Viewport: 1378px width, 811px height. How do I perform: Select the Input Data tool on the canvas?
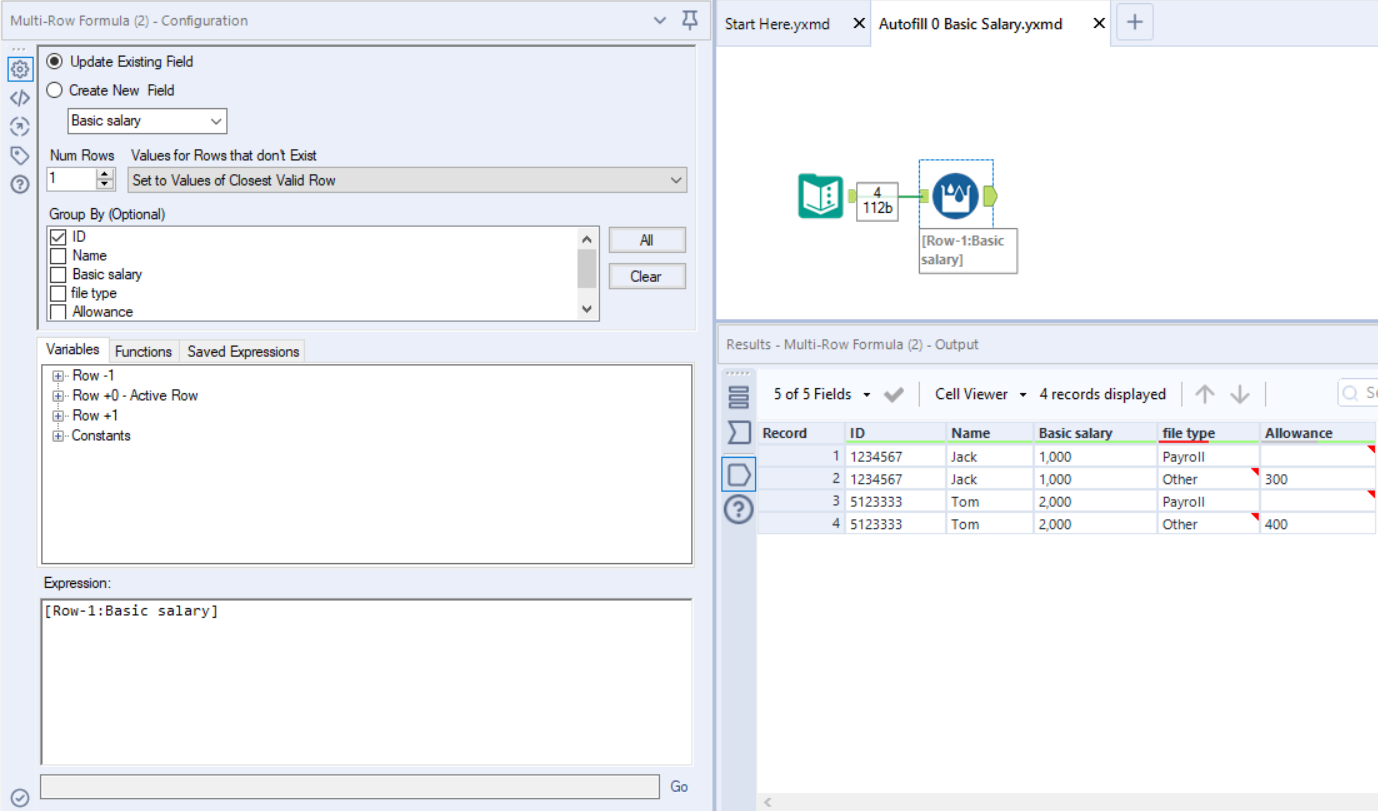(x=821, y=195)
